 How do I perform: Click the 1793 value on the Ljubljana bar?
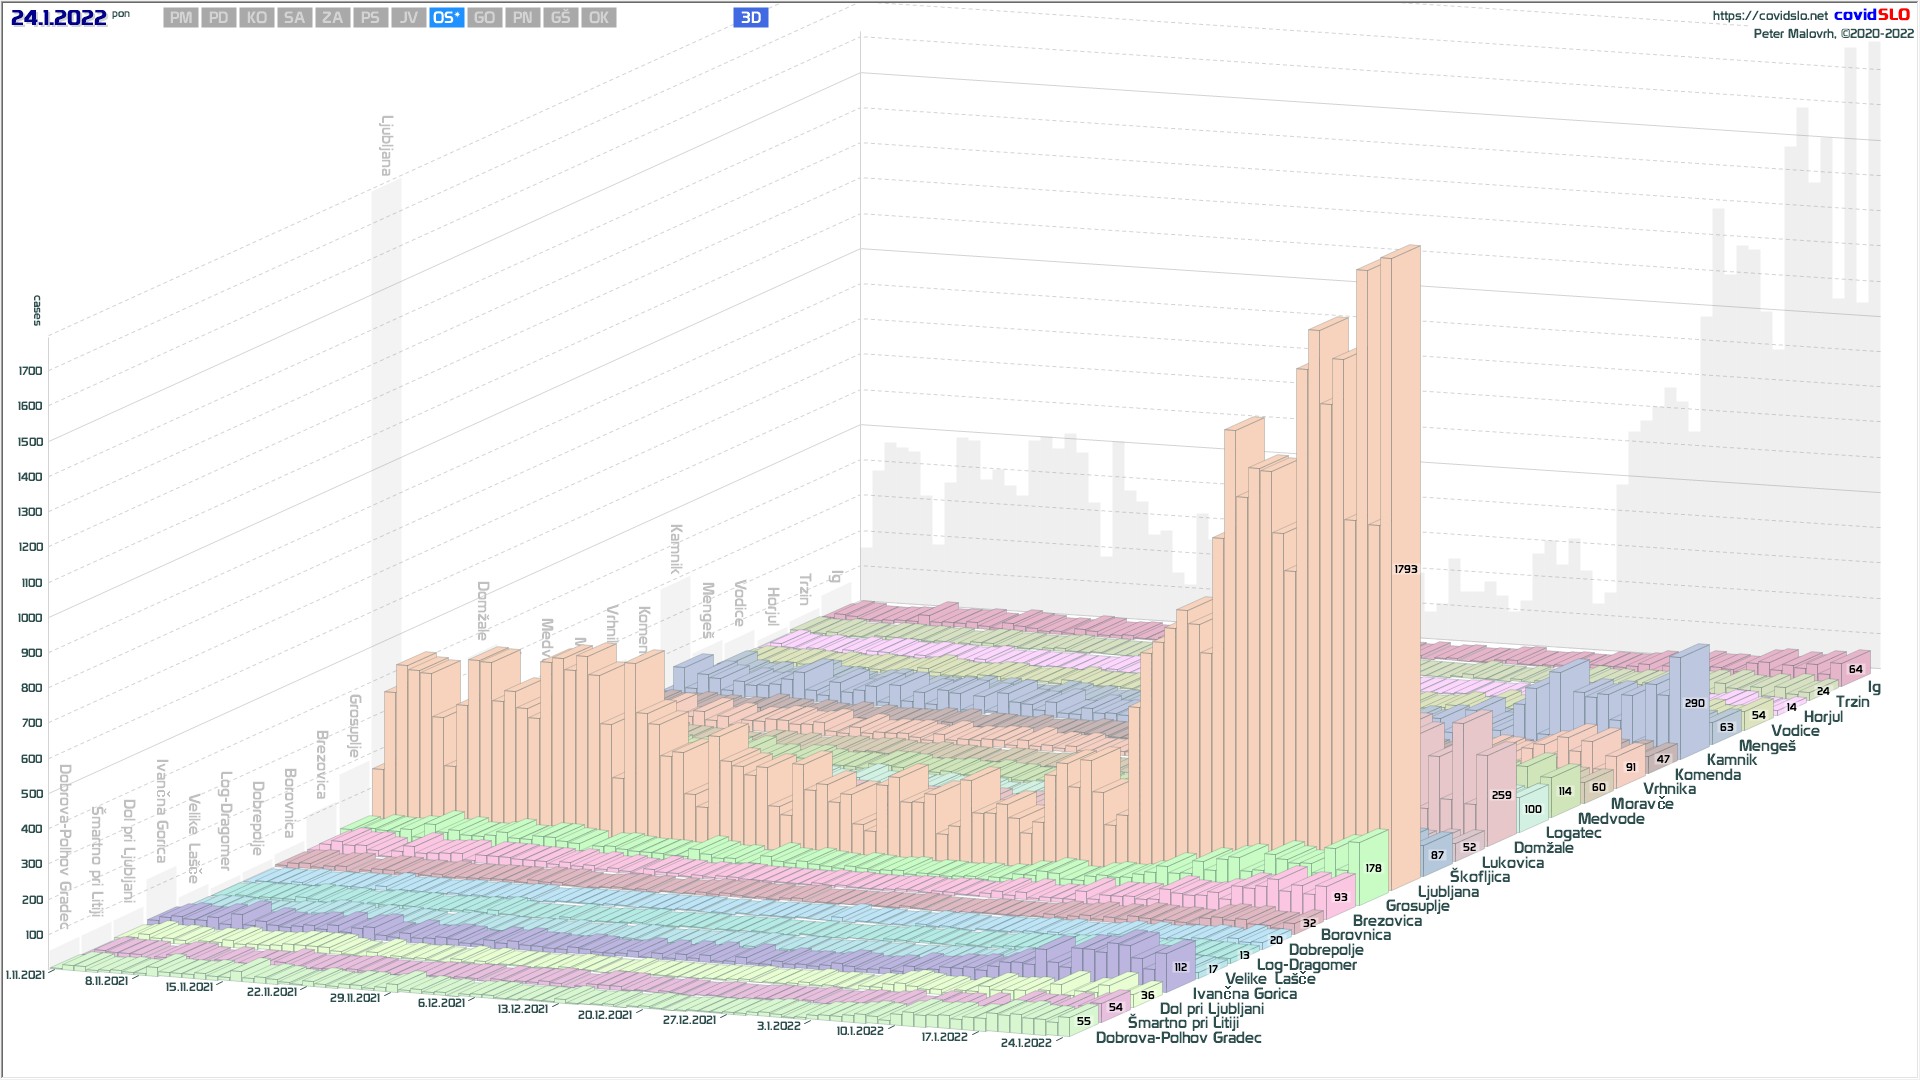point(1405,569)
